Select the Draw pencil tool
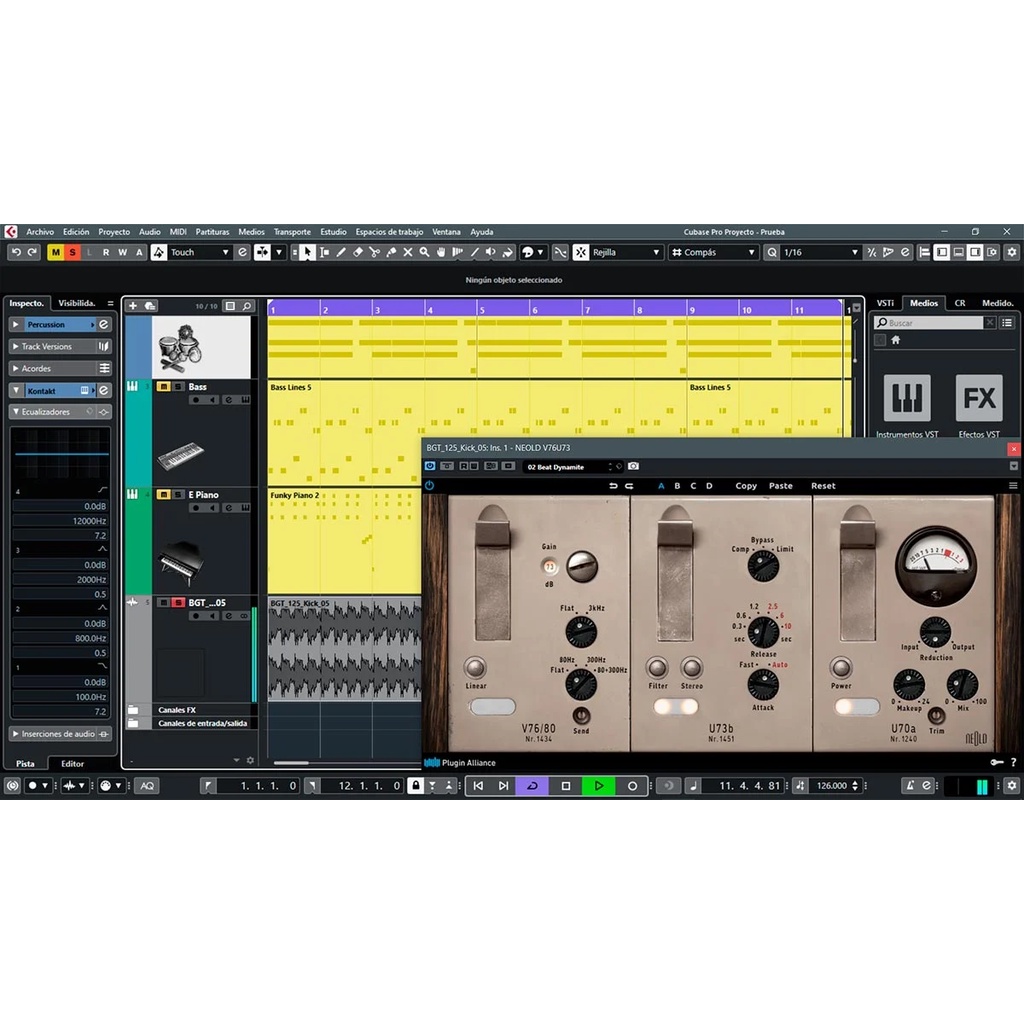The height and width of the screenshot is (1024, 1024). tap(341, 252)
